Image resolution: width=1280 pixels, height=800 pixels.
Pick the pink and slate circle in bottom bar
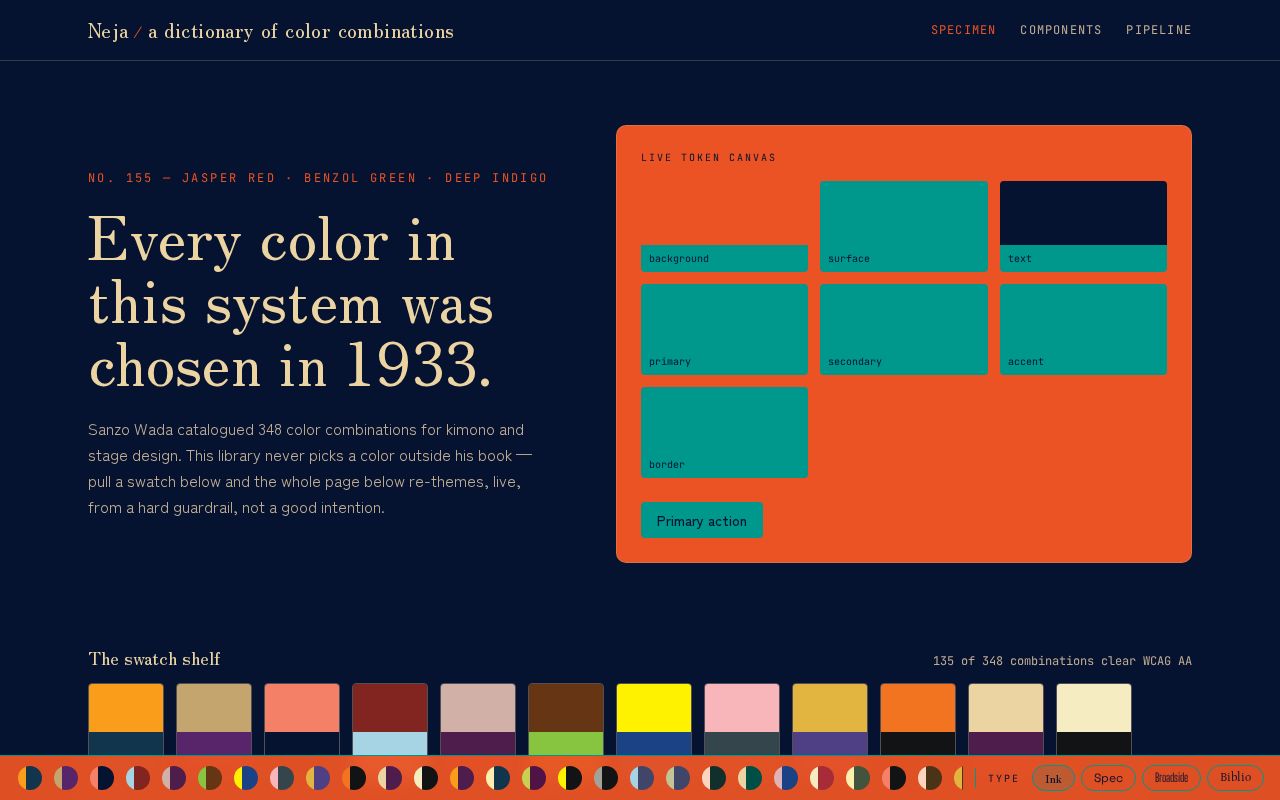tap(282, 778)
